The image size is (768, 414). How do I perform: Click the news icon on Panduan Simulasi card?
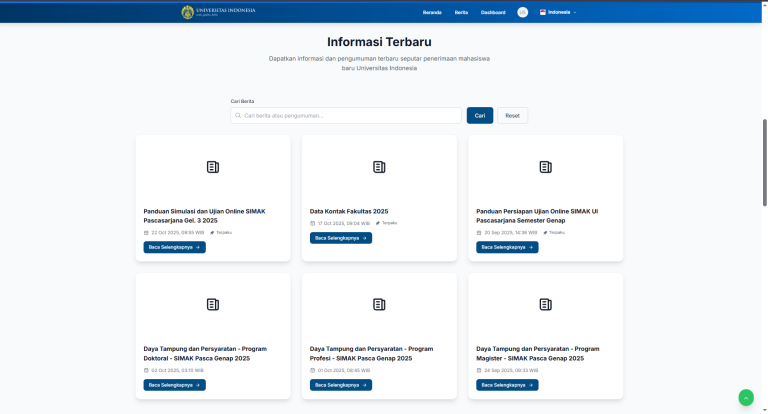point(213,167)
